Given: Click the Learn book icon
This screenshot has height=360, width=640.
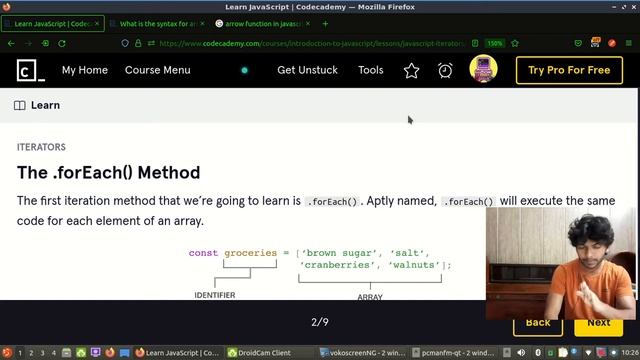Looking at the screenshot, I should 20,105.
